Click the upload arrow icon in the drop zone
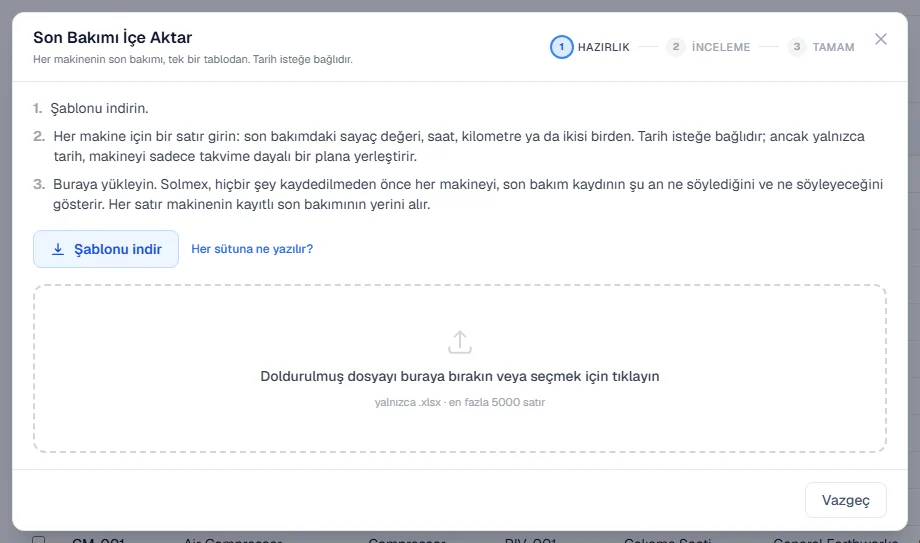Screen dimensions: 920x543 coord(459,342)
